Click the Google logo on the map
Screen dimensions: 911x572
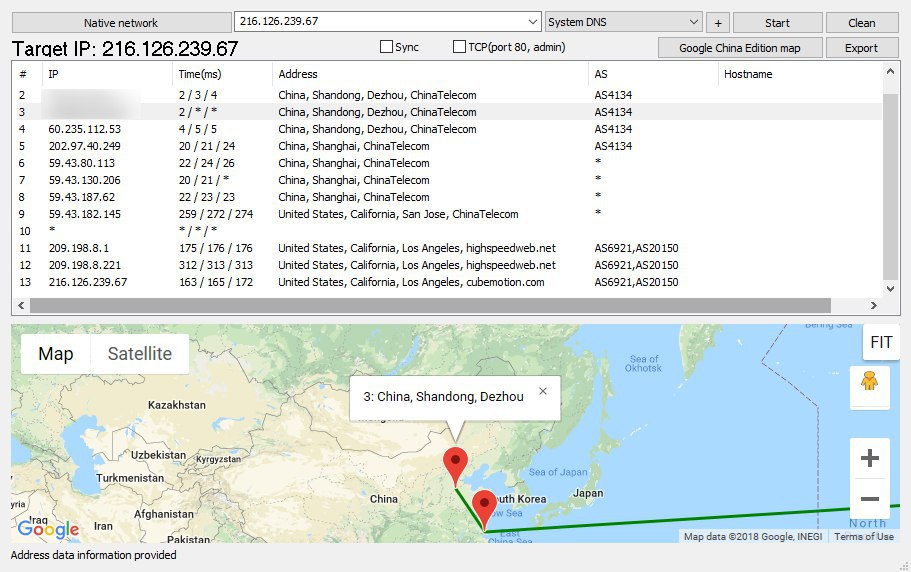coord(48,529)
